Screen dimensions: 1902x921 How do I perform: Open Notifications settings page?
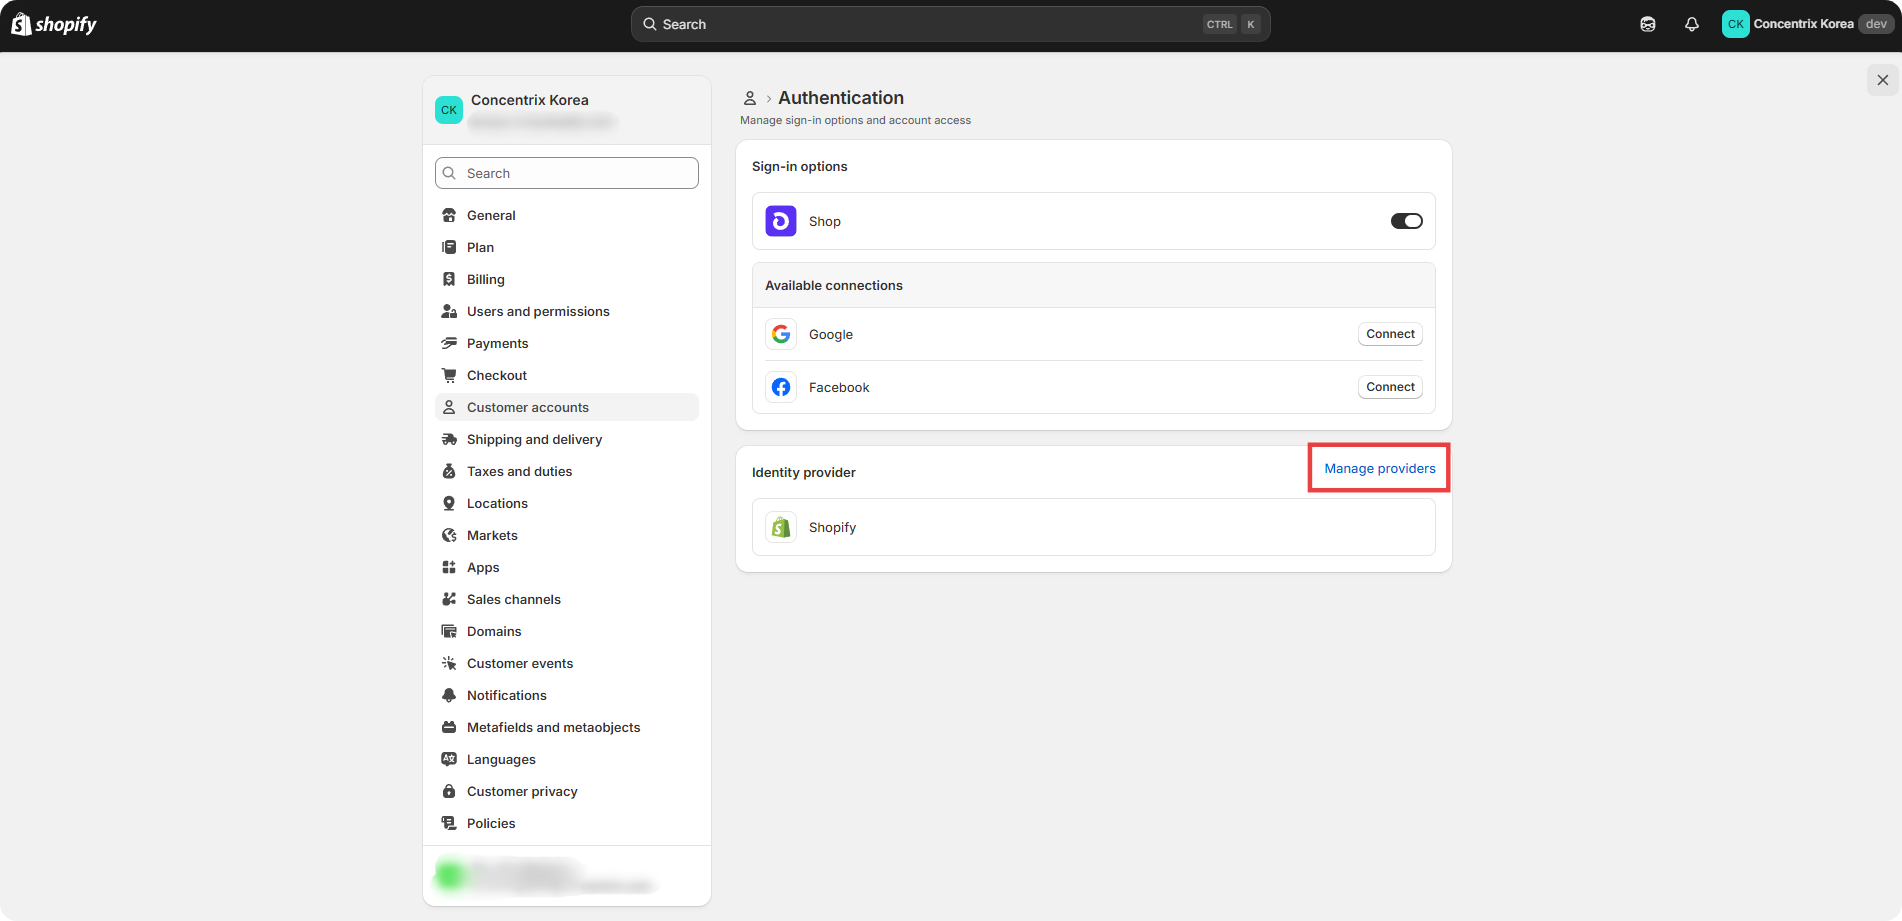pyautogui.click(x=567, y=695)
